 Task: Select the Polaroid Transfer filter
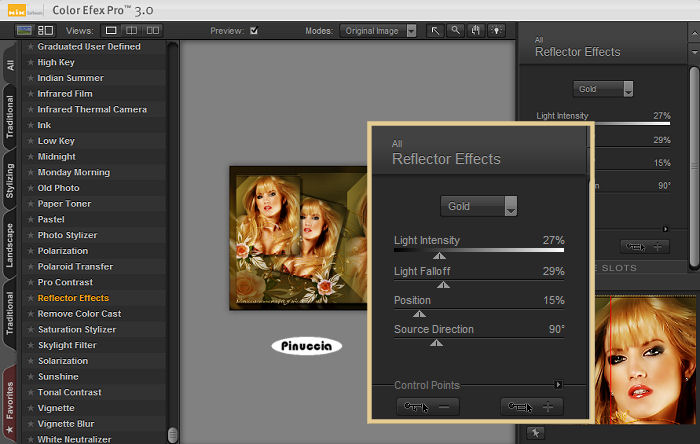(75, 266)
